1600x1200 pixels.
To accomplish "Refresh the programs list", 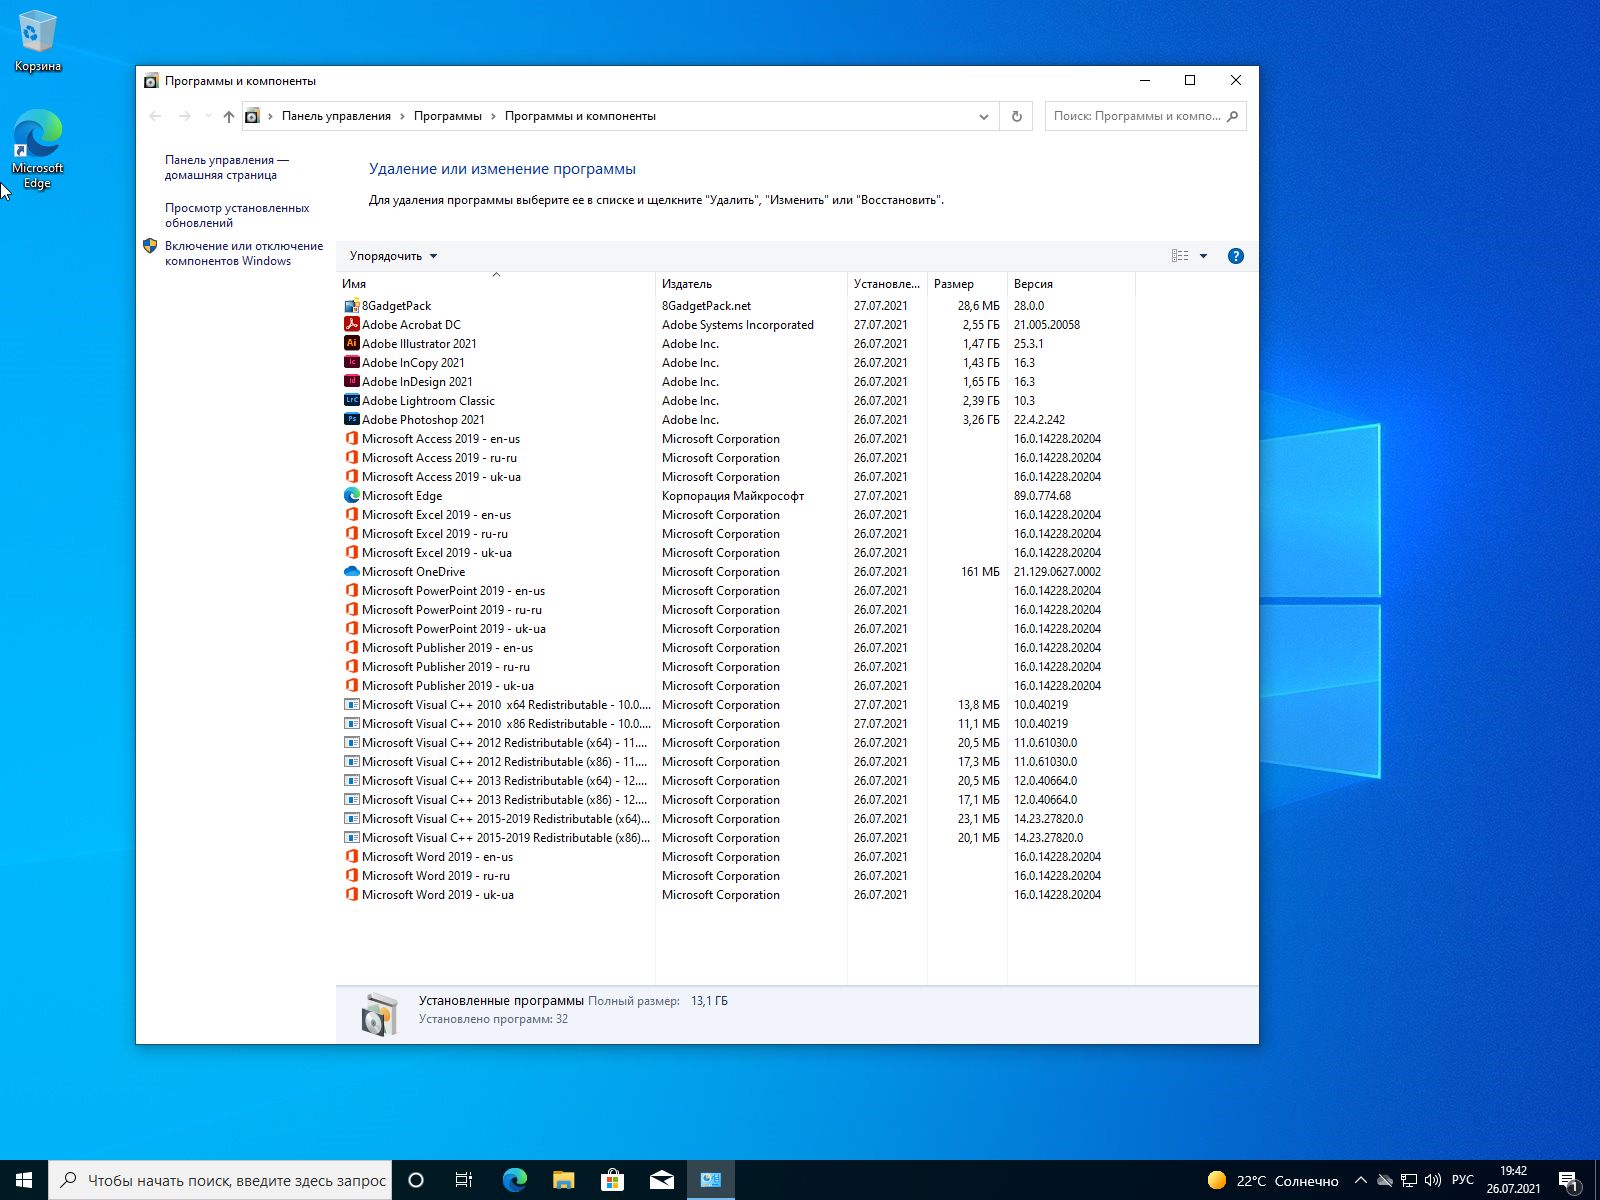I will (x=1016, y=116).
